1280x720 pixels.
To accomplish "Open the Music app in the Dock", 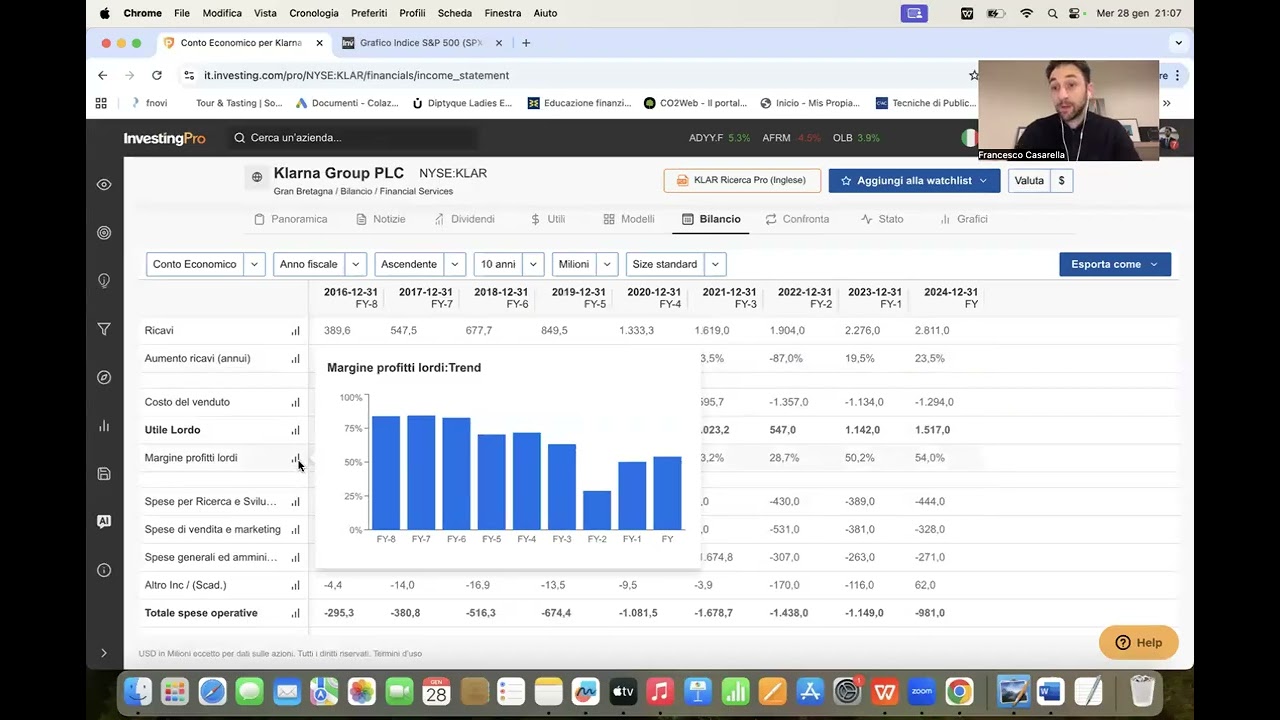I will tap(659, 691).
